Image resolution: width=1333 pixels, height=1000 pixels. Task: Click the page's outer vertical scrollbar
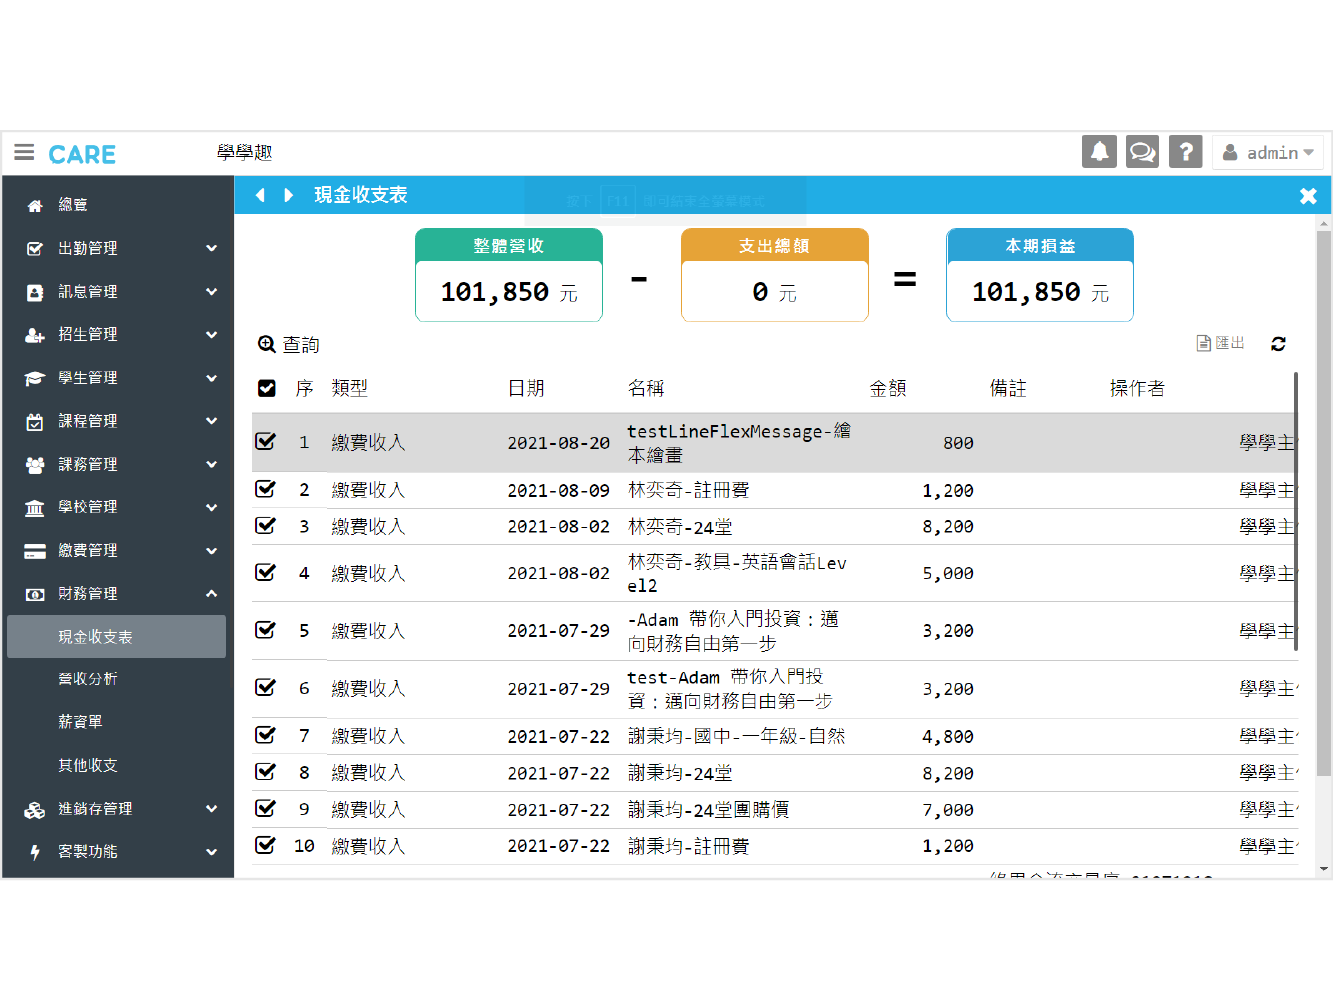1324,503
